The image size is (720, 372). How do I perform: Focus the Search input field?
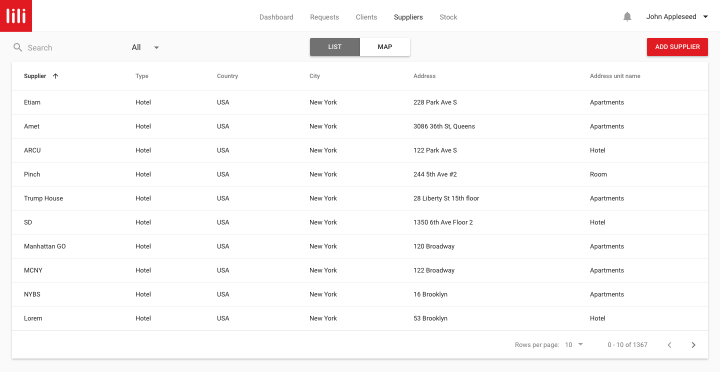pos(69,47)
